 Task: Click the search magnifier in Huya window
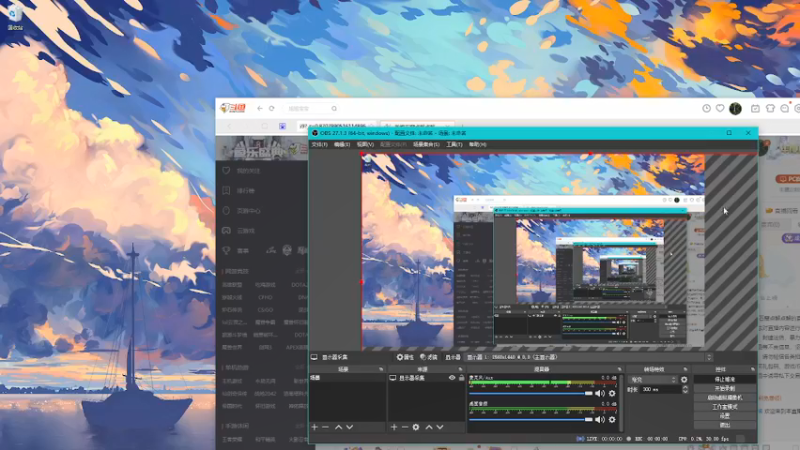(x=334, y=109)
